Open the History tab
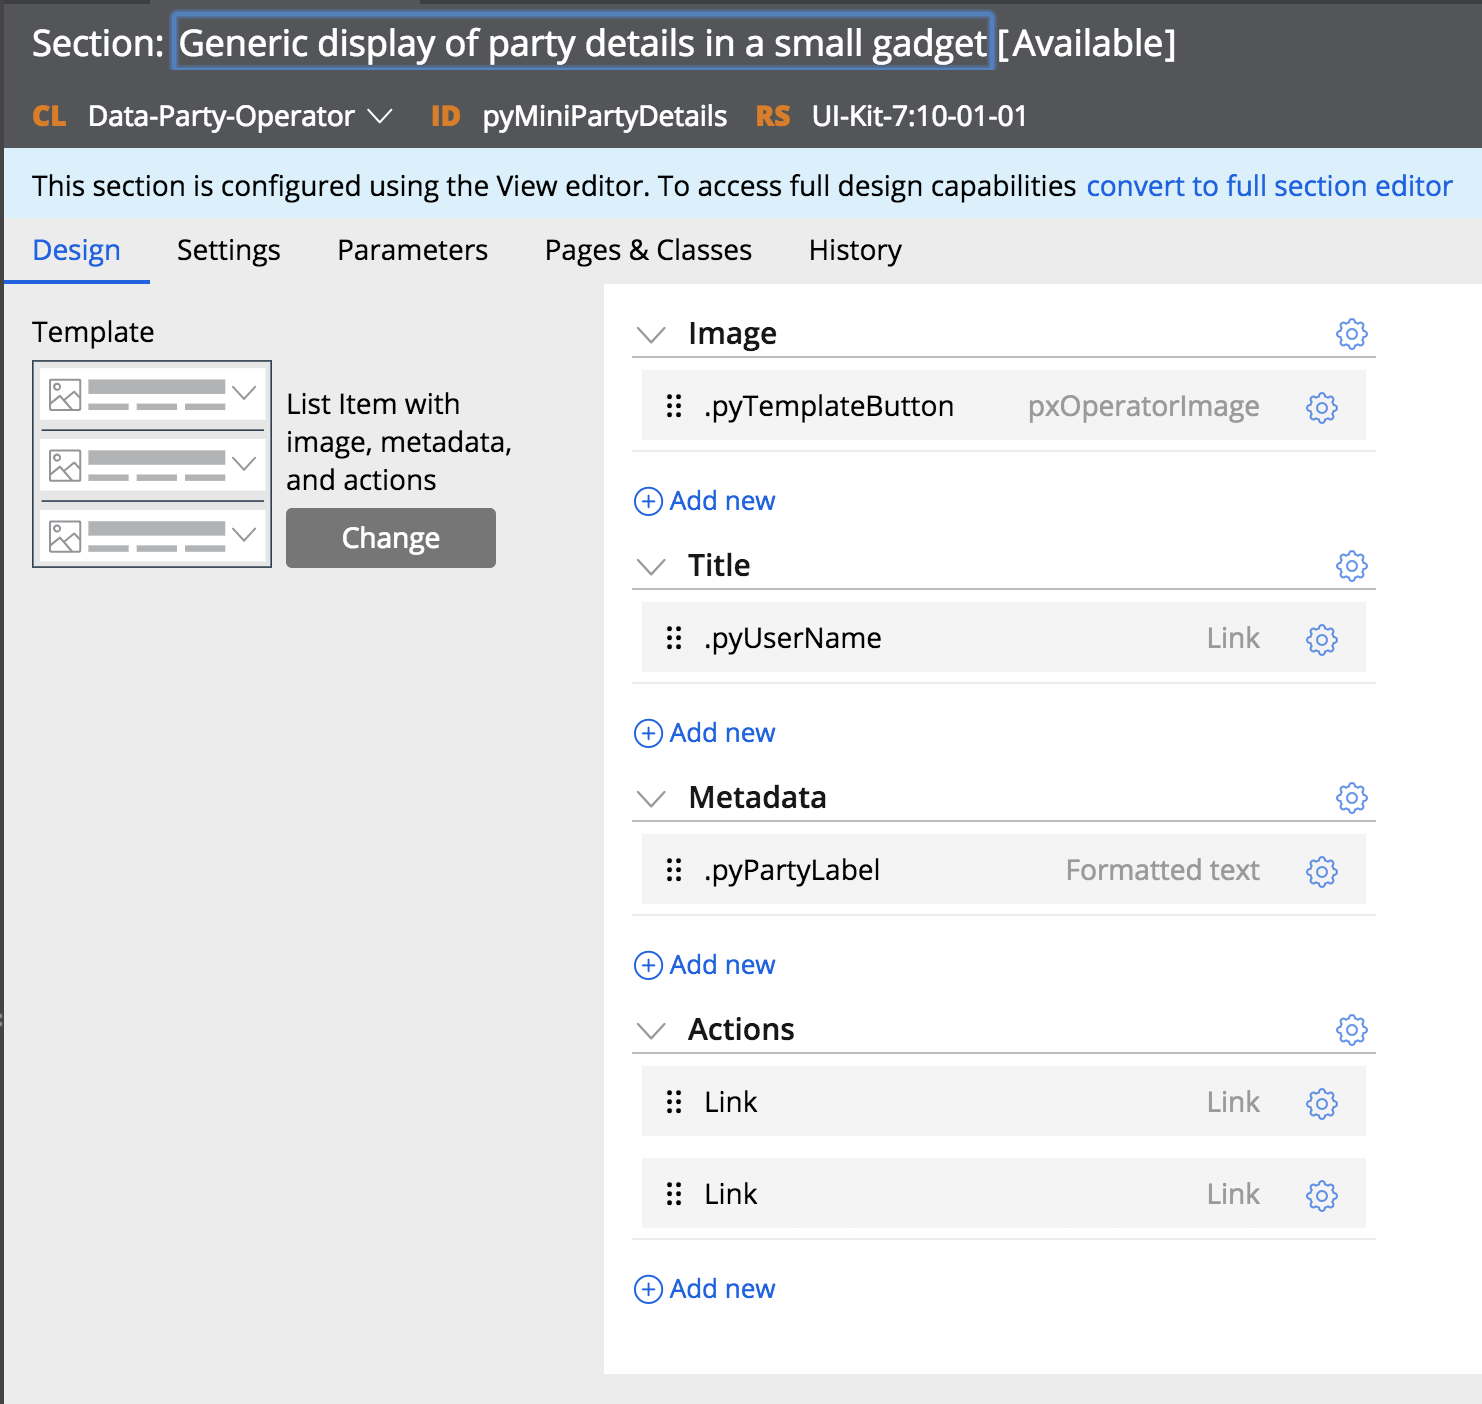Screen dimensions: 1482x1404 (x=854, y=250)
